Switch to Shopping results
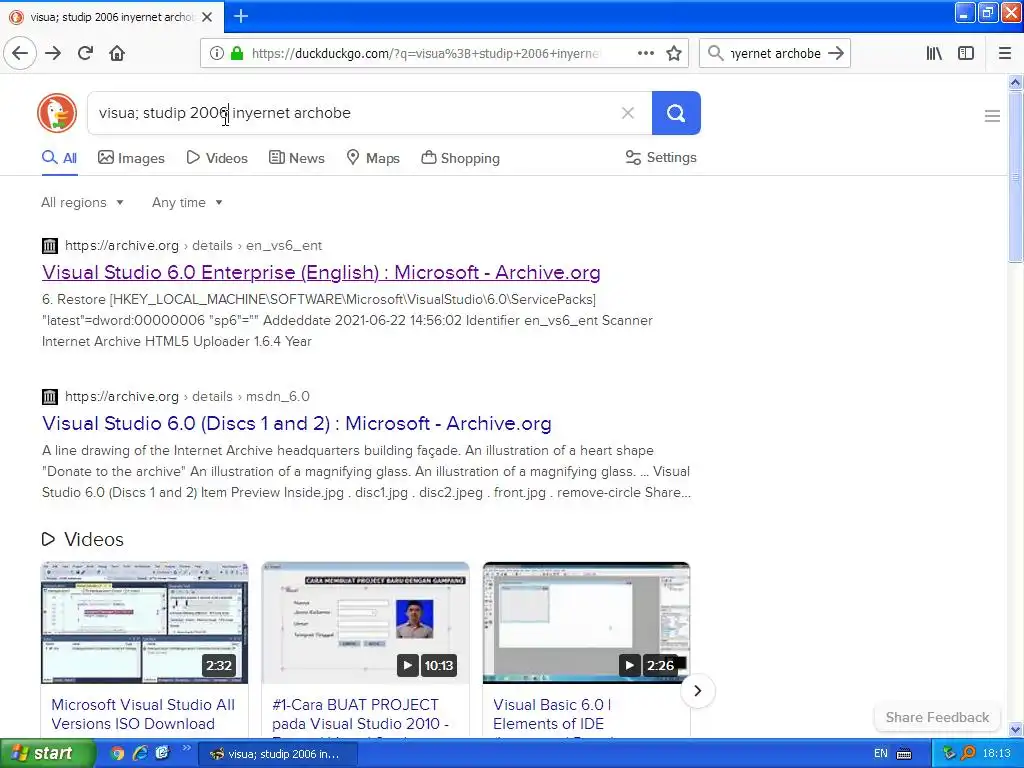This screenshot has height=768, width=1024. click(460, 158)
